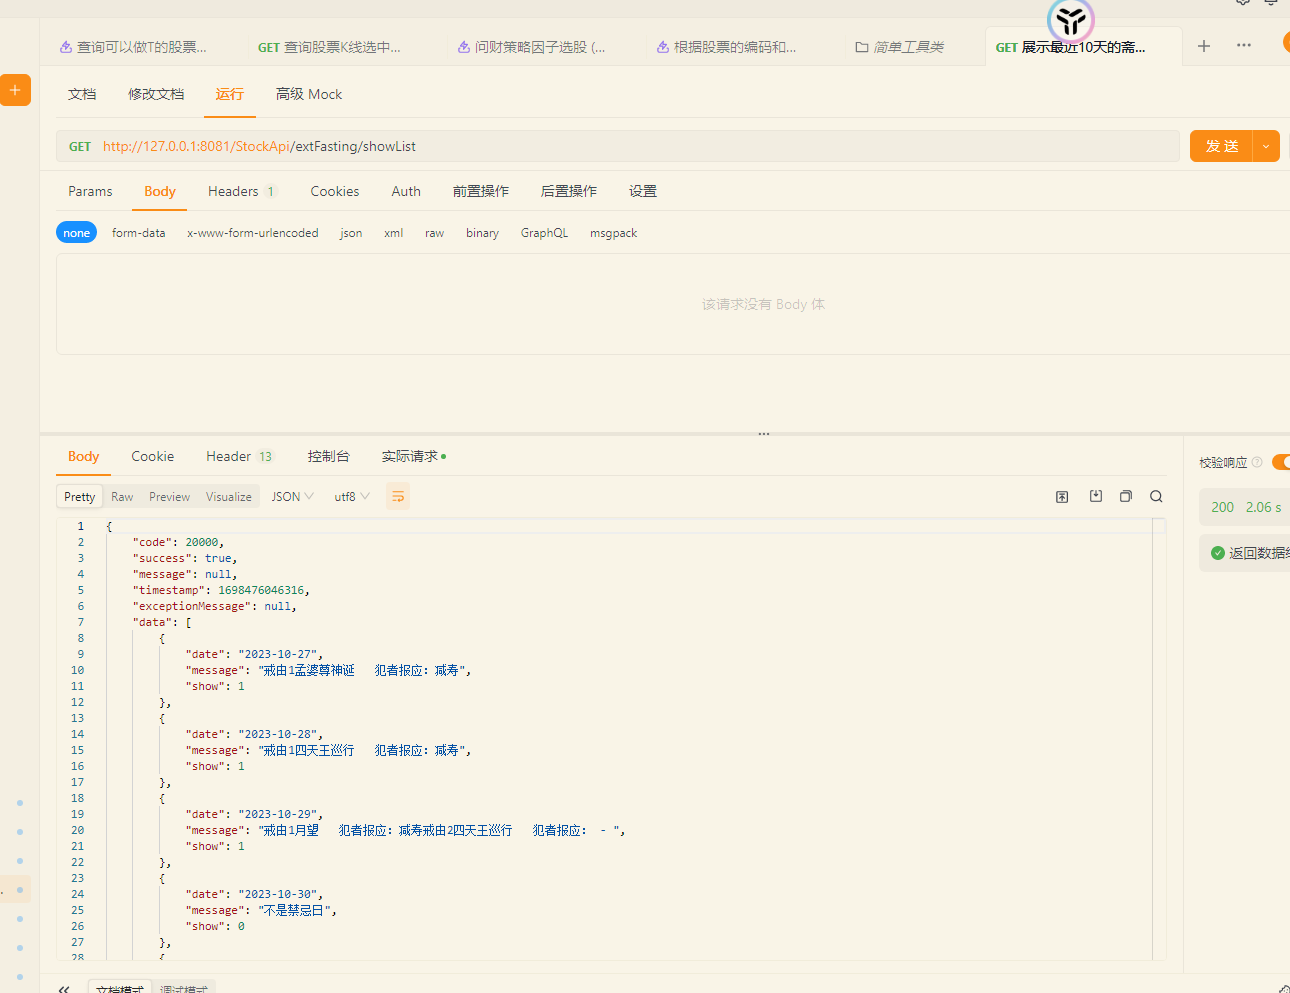
Task: Switch response view to Visualize
Action: (229, 496)
